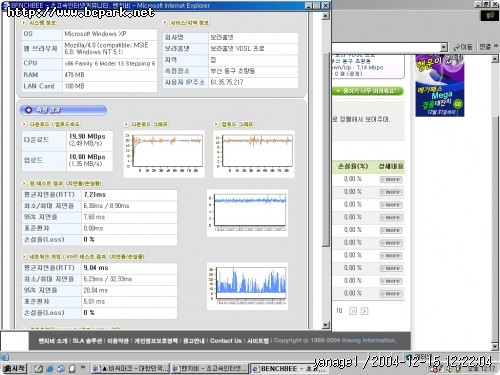Click the 연결 links toolbar label

485,47
